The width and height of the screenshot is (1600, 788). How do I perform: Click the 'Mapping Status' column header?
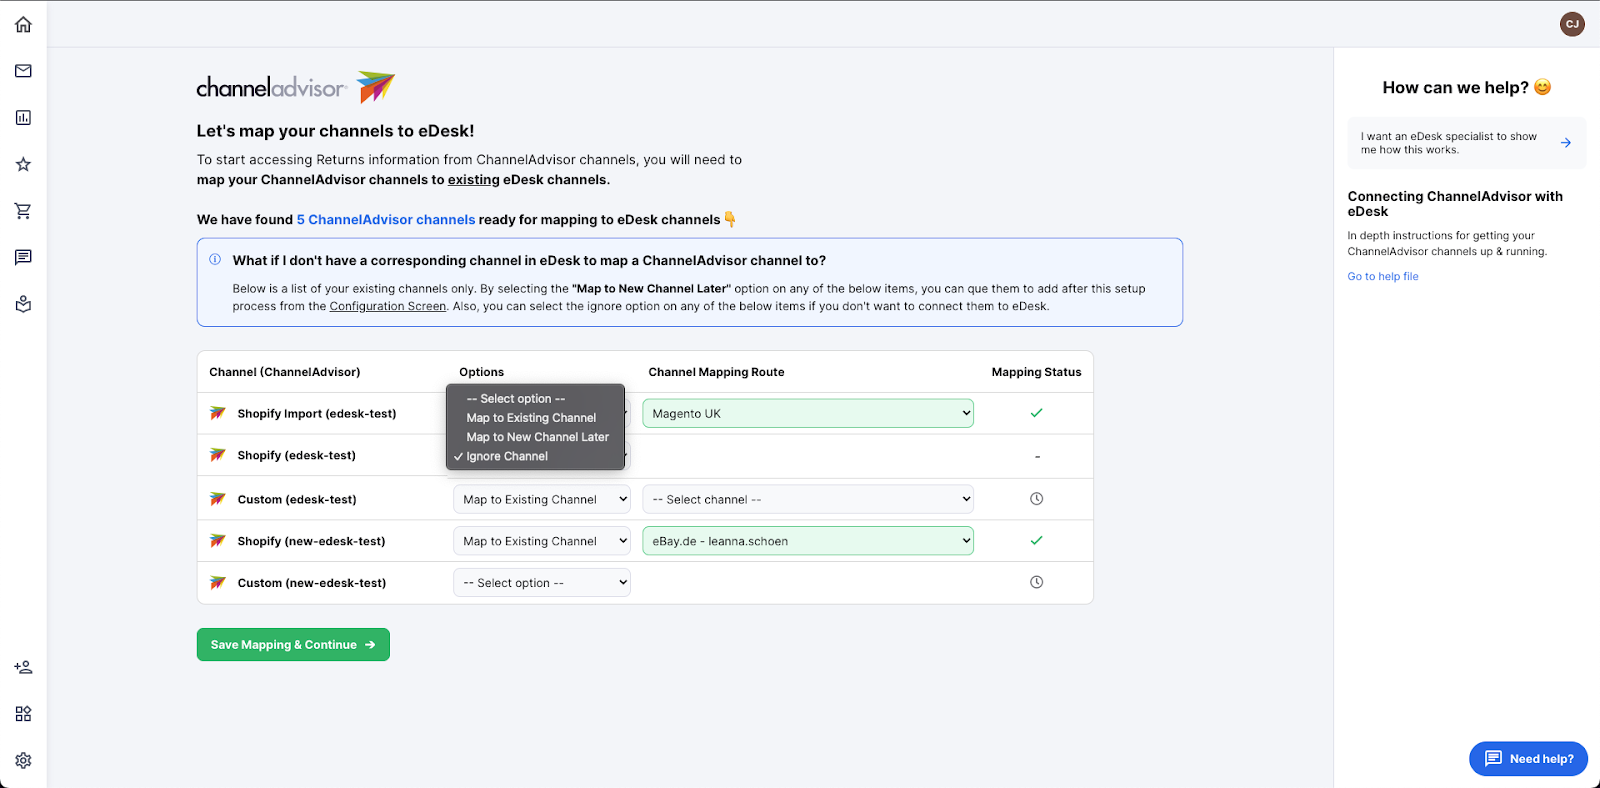[x=1036, y=372]
